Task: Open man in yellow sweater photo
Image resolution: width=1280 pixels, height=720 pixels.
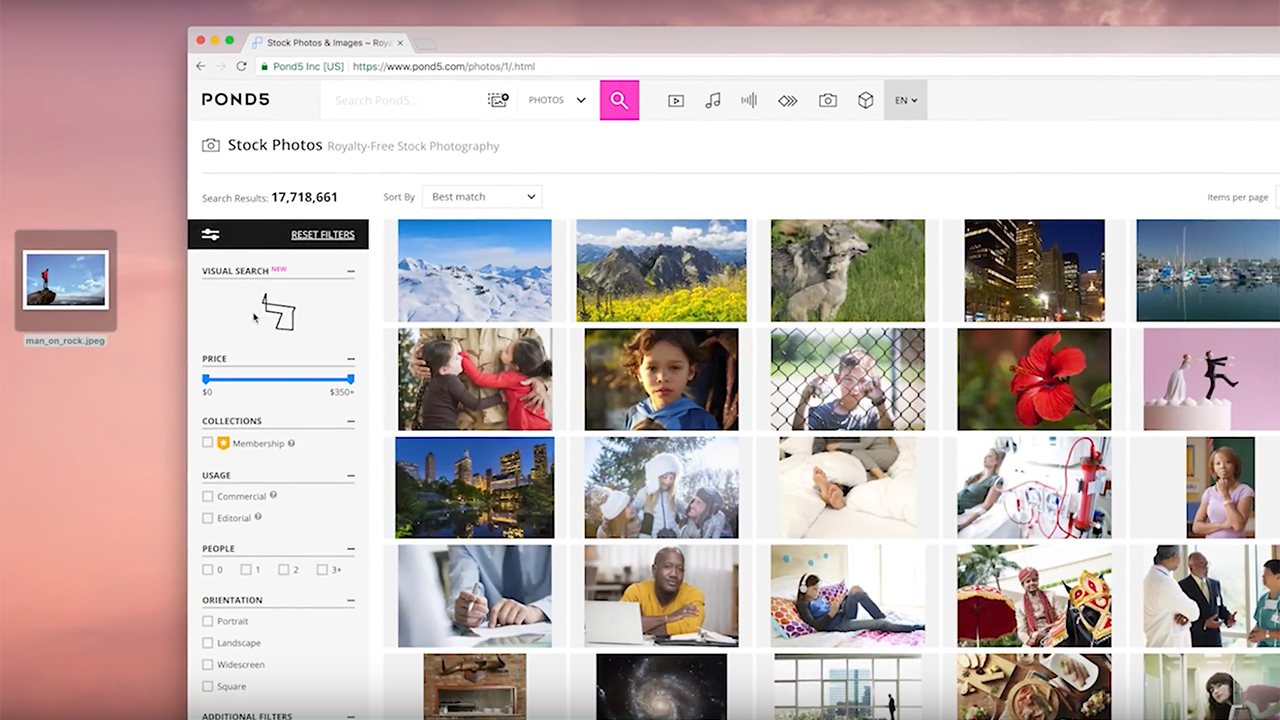Action: click(x=661, y=596)
